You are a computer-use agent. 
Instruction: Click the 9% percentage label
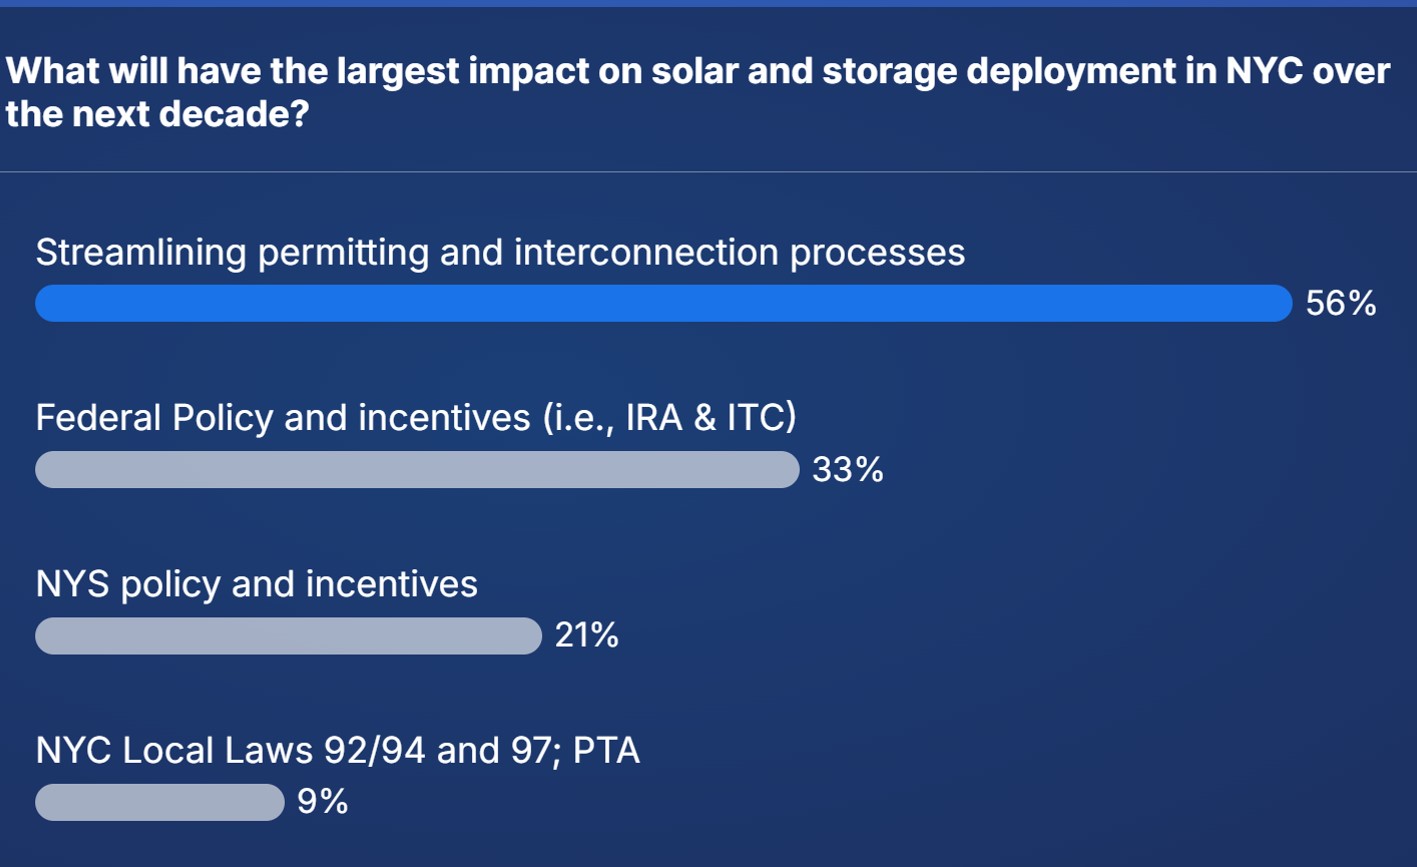click(323, 801)
